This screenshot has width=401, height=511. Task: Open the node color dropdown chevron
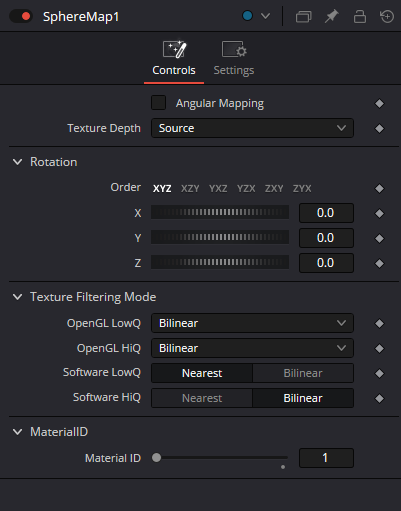(x=265, y=16)
